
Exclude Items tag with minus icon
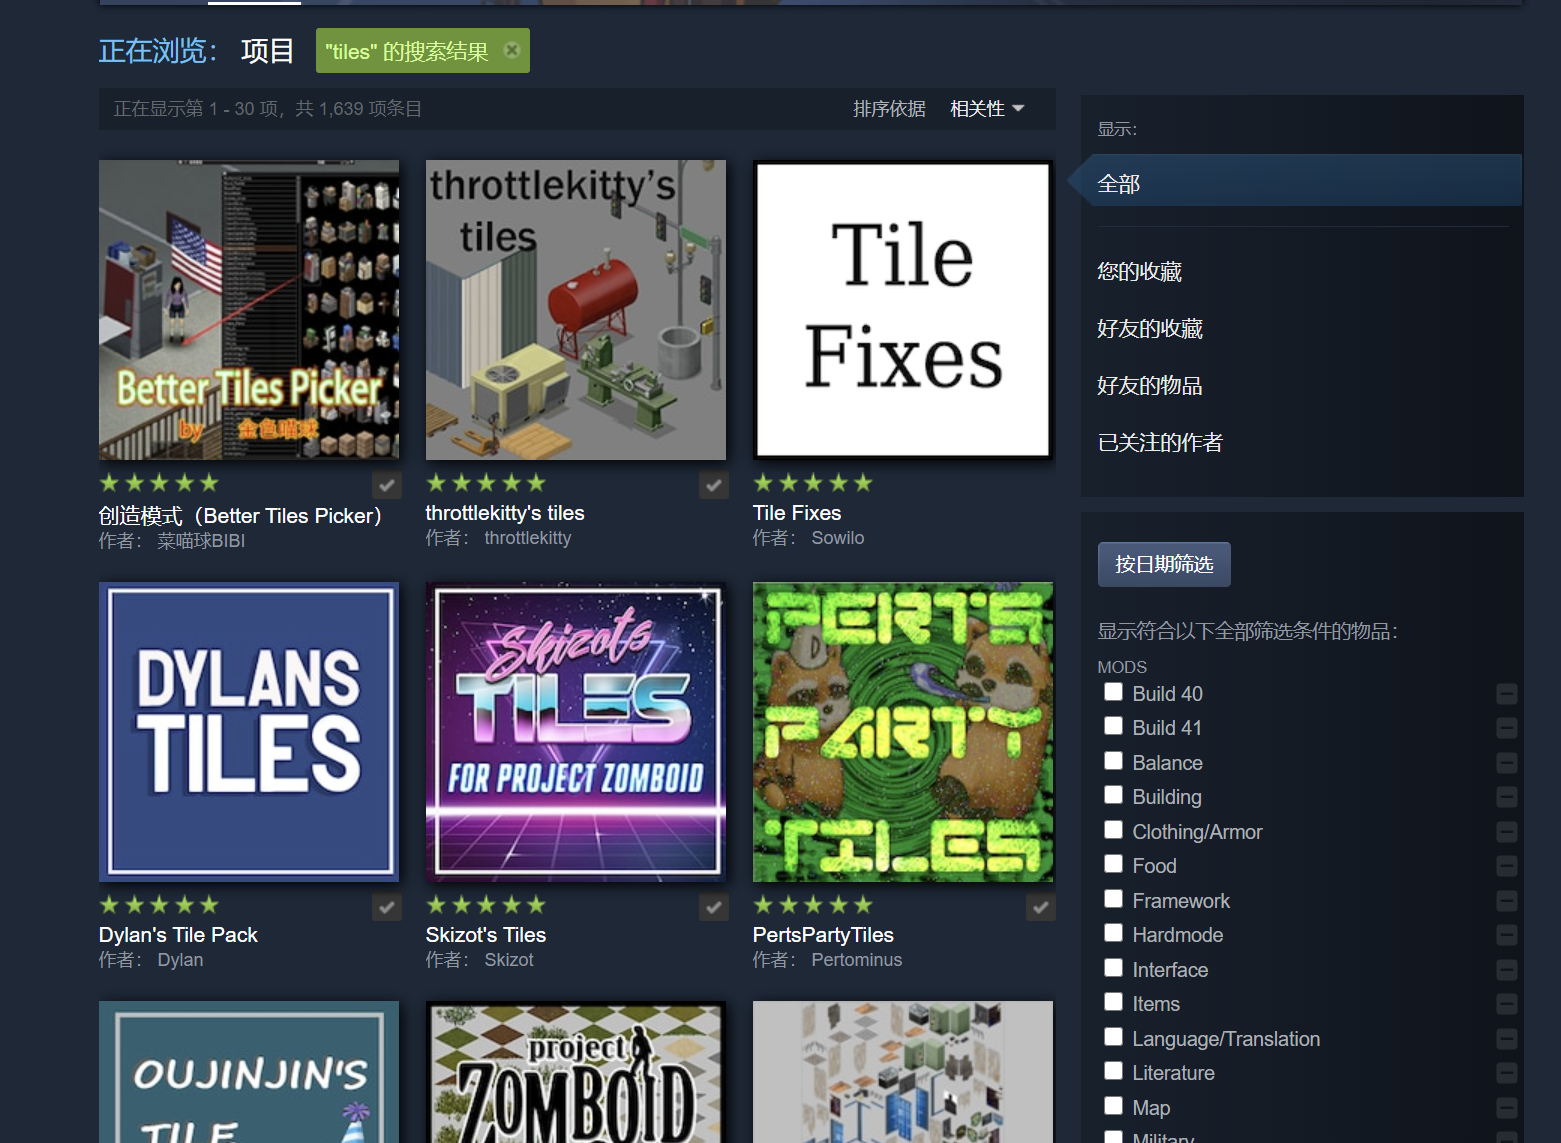(x=1507, y=1004)
